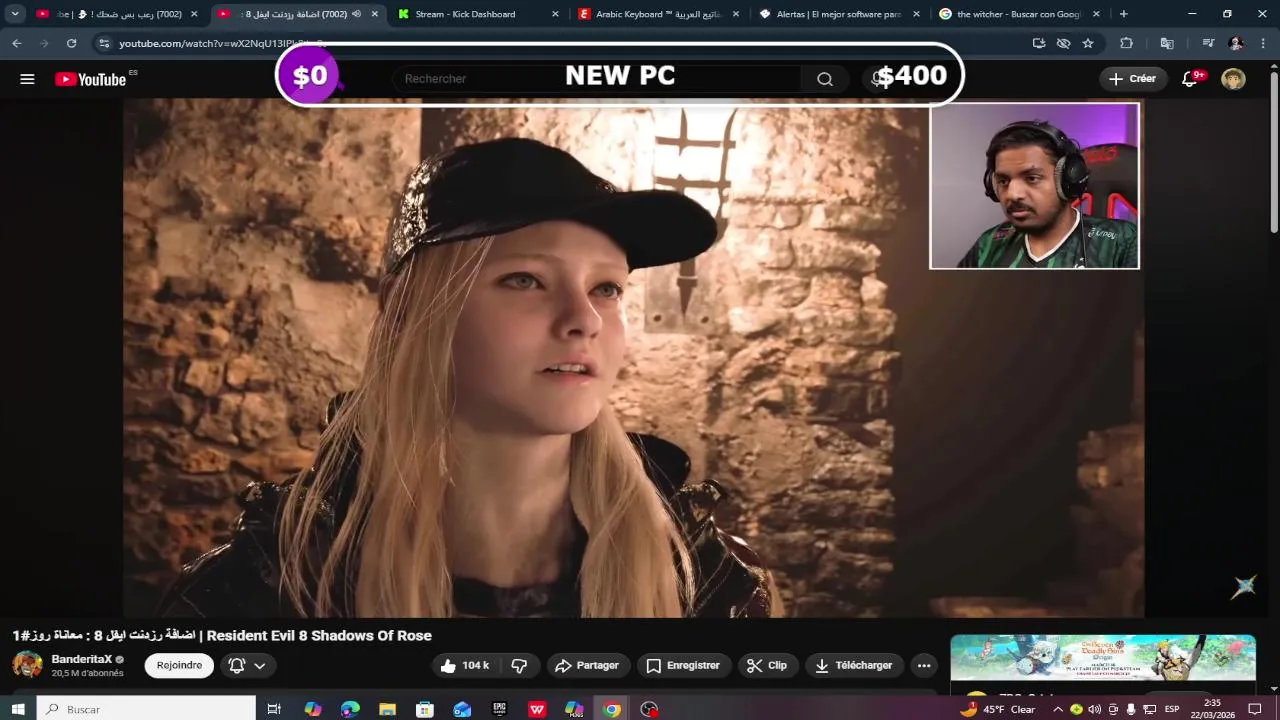Image resolution: width=1280 pixels, height=720 pixels.
Task: Switch to Arabic Keyboard tab
Action: [657, 14]
